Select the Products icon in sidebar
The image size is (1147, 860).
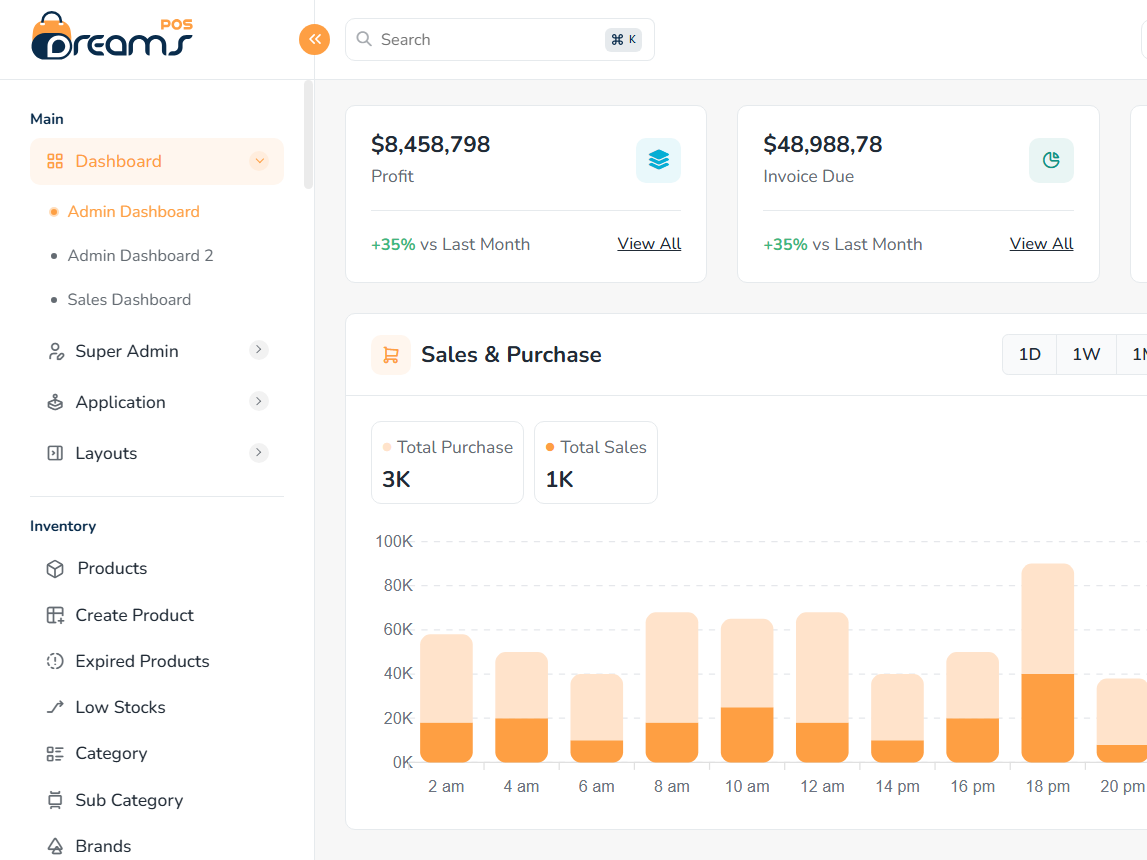pyautogui.click(x=55, y=567)
